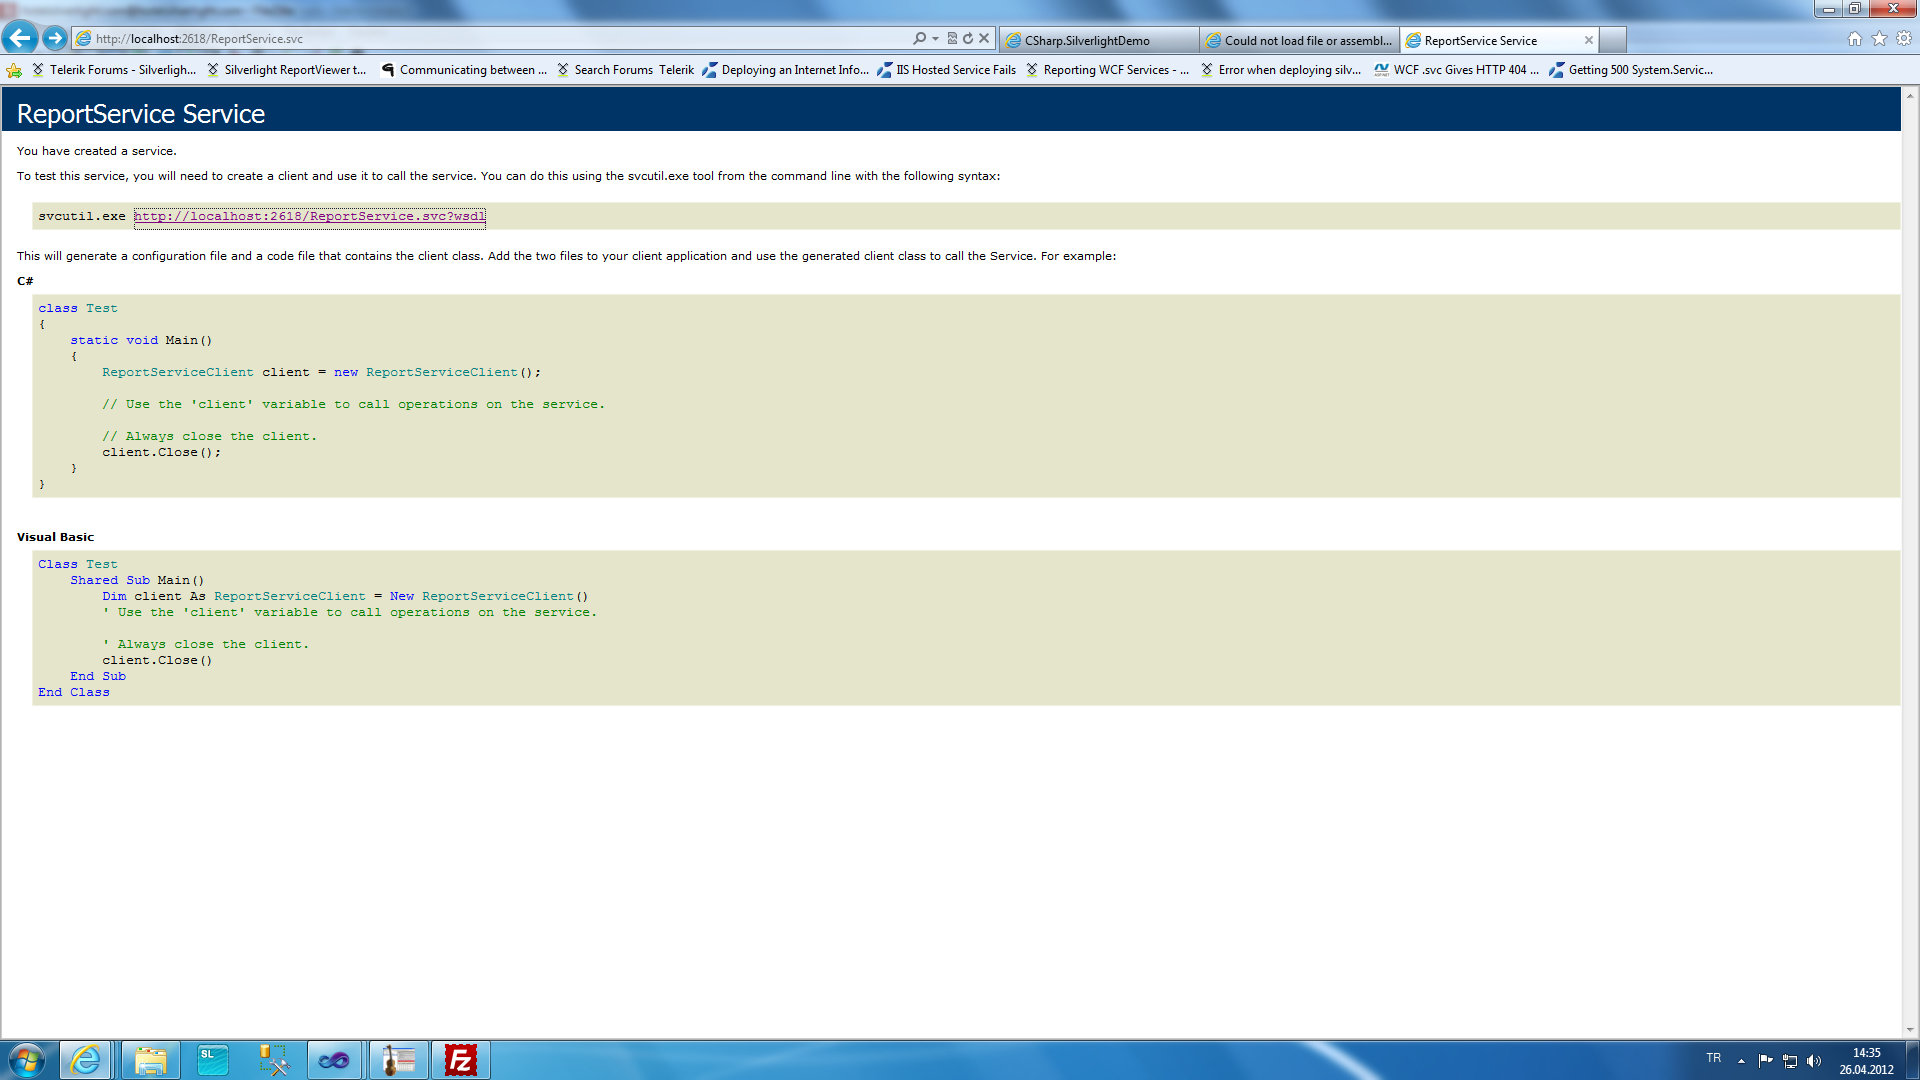Open WCF .svc Gives HTTP 404 bookmark
This screenshot has height=1080, width=1920.
[1465, 70]
